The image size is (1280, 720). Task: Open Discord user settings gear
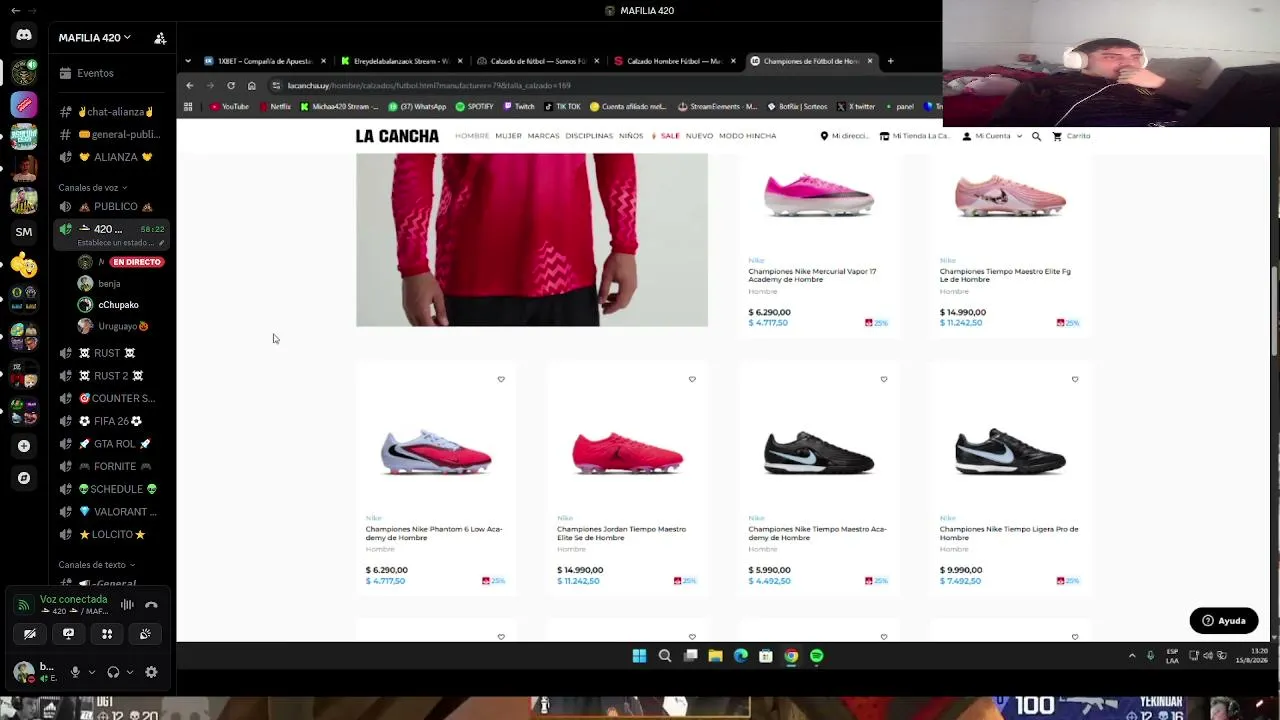click(151, 673)
